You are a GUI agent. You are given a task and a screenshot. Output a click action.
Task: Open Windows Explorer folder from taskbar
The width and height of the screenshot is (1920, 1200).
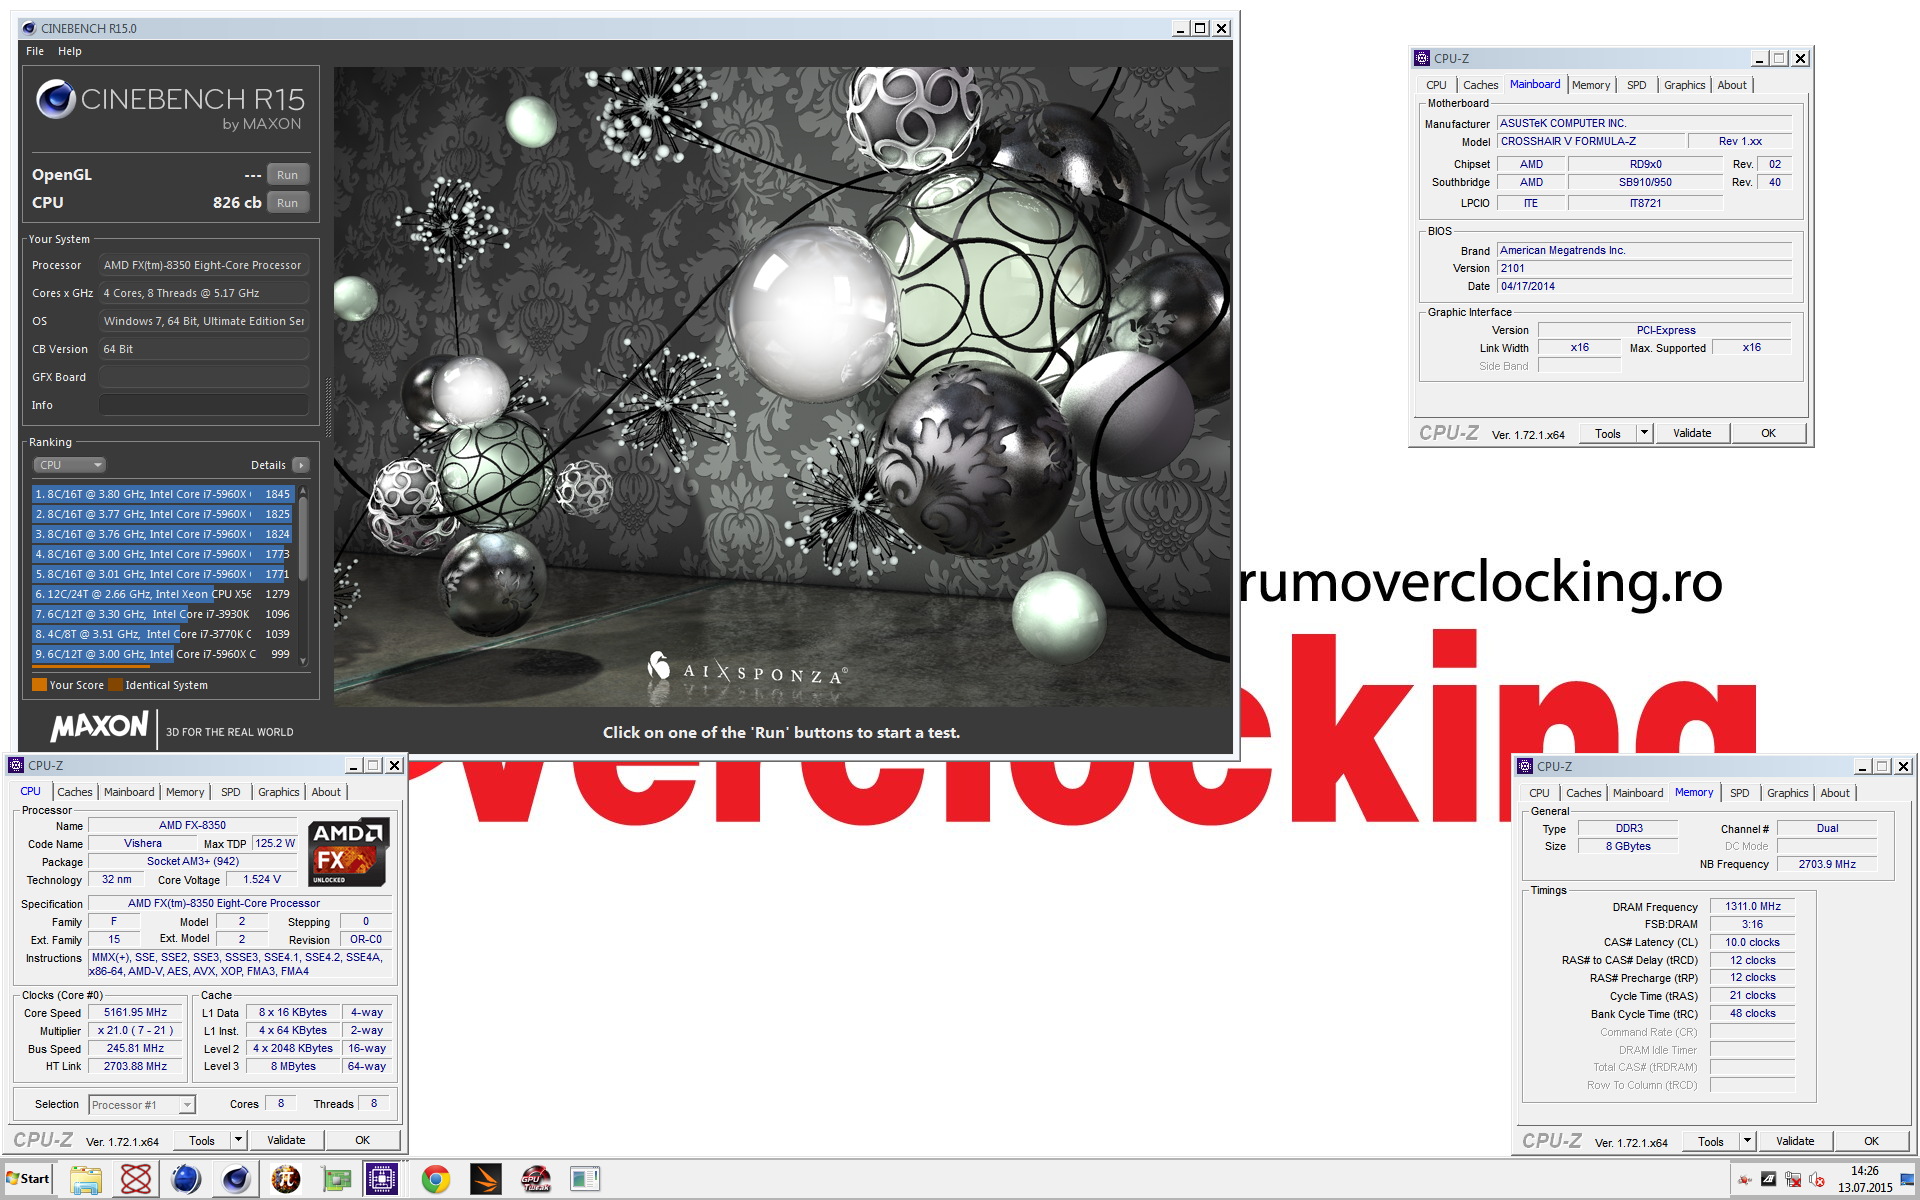click(86, 1180)
